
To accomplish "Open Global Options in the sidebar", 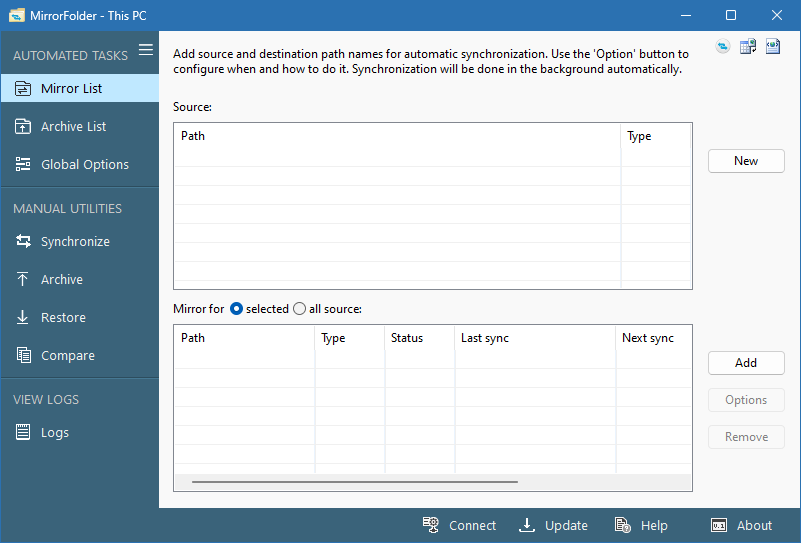I will (x=80, y=164).
